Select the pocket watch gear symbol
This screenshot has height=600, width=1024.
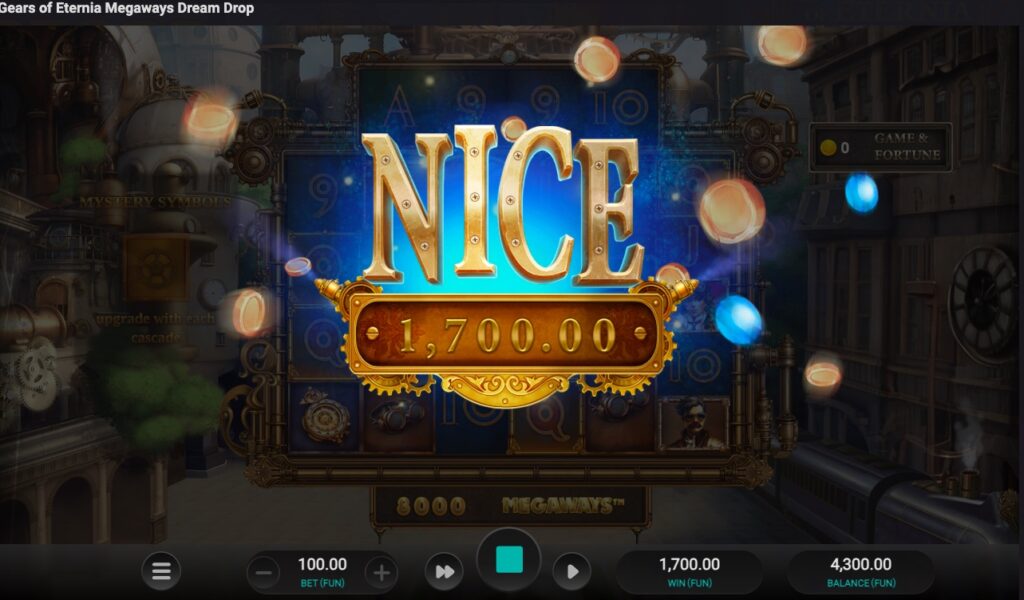[x=325, y=418]
